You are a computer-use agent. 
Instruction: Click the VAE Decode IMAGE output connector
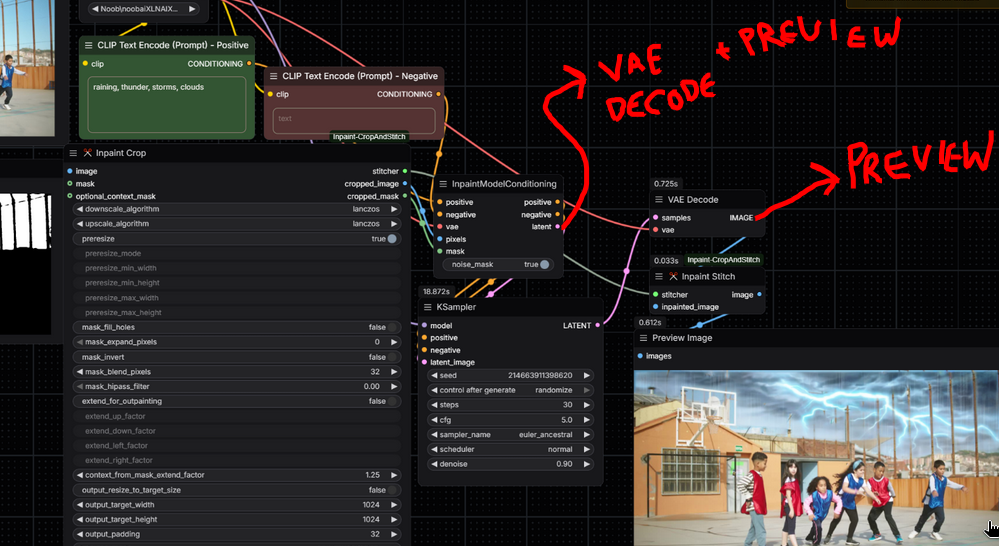[x=759, y=218]
